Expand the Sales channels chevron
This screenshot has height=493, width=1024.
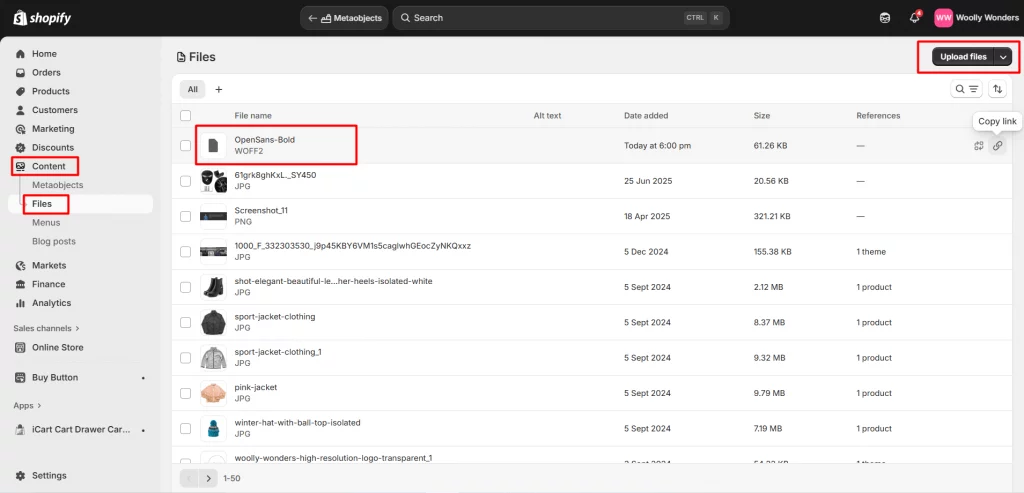point(78,328)
